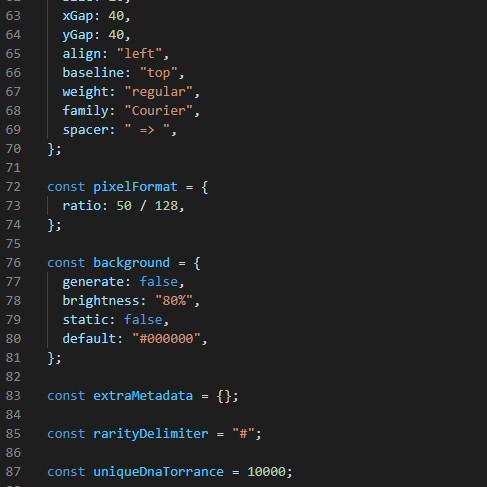This screenshot has height=487, width=487.
Task: Click the 10000 number value
Action: [266, 472]
